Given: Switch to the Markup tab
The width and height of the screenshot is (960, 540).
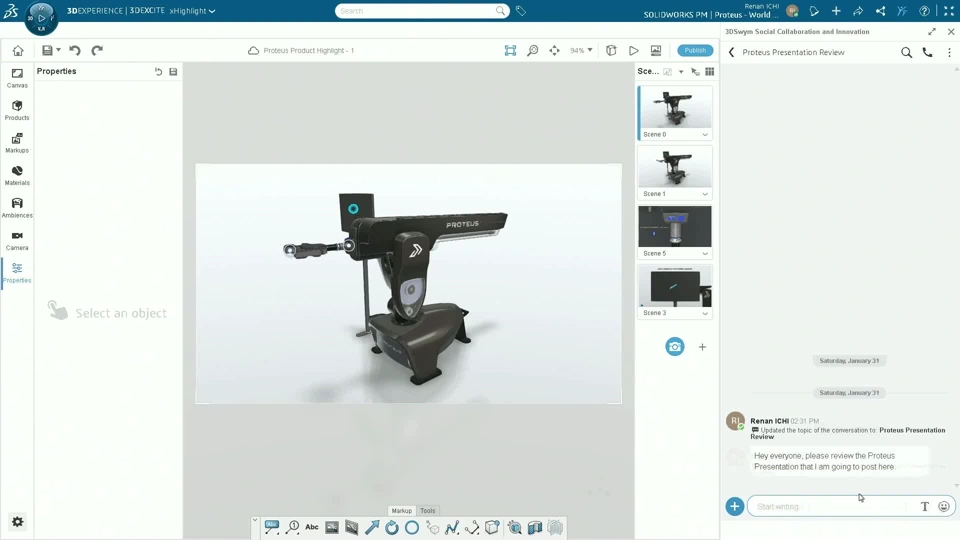Looking at the screenshot, I should (402, 511).
